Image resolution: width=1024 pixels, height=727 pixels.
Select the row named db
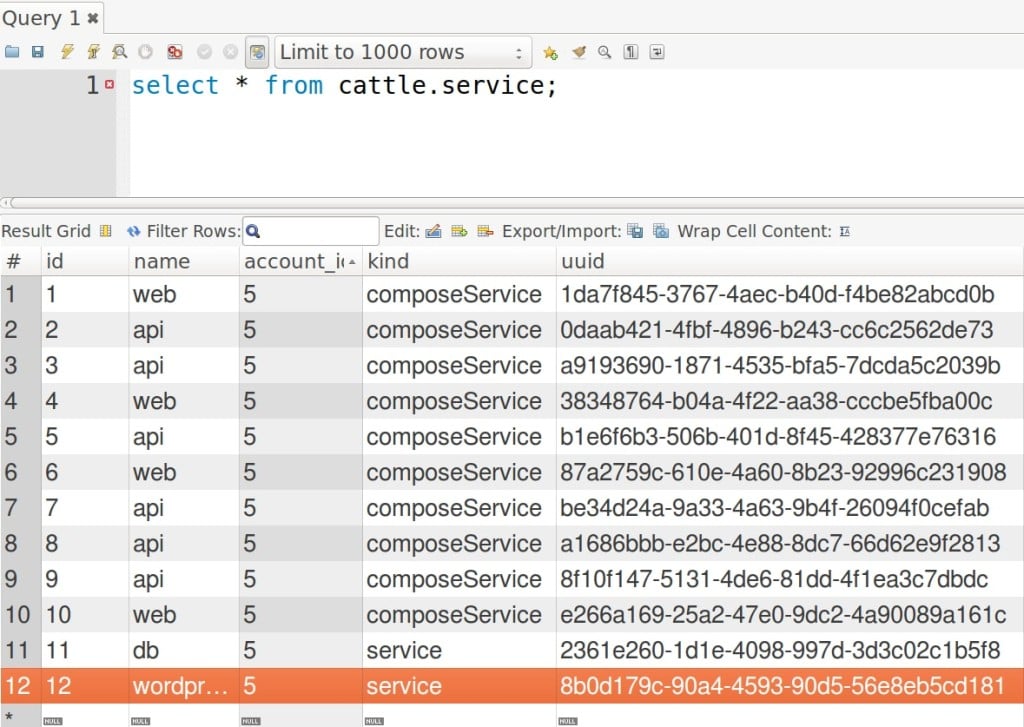coord(148,650)
